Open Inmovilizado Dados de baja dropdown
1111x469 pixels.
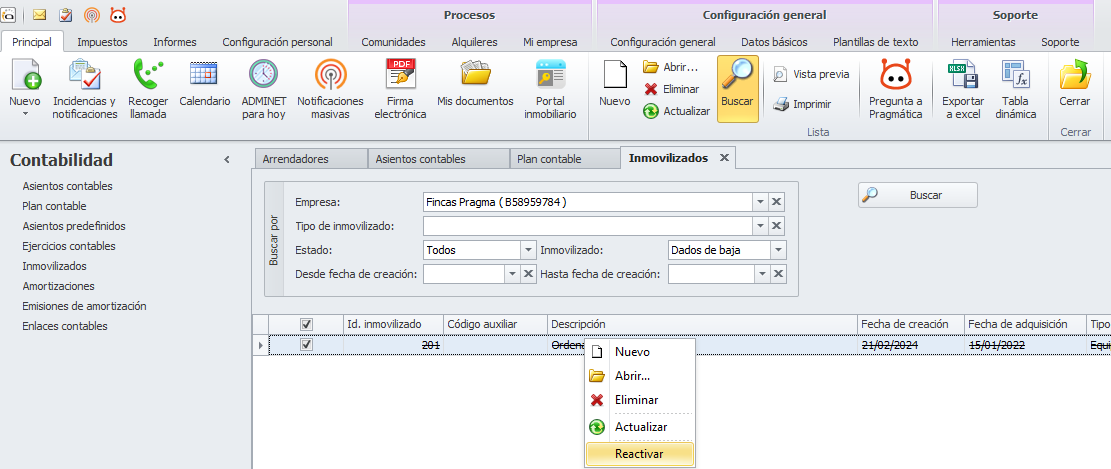[779, 250]
